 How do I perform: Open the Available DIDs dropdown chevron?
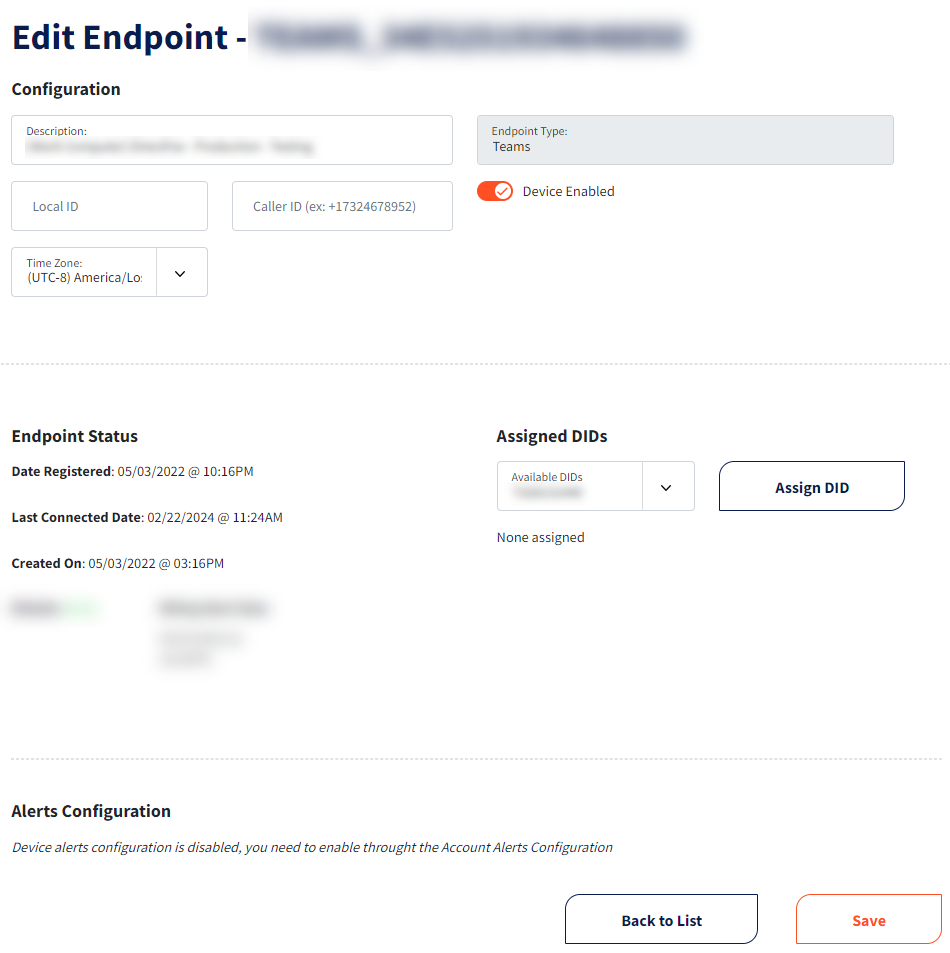click(x=667, y=487)
